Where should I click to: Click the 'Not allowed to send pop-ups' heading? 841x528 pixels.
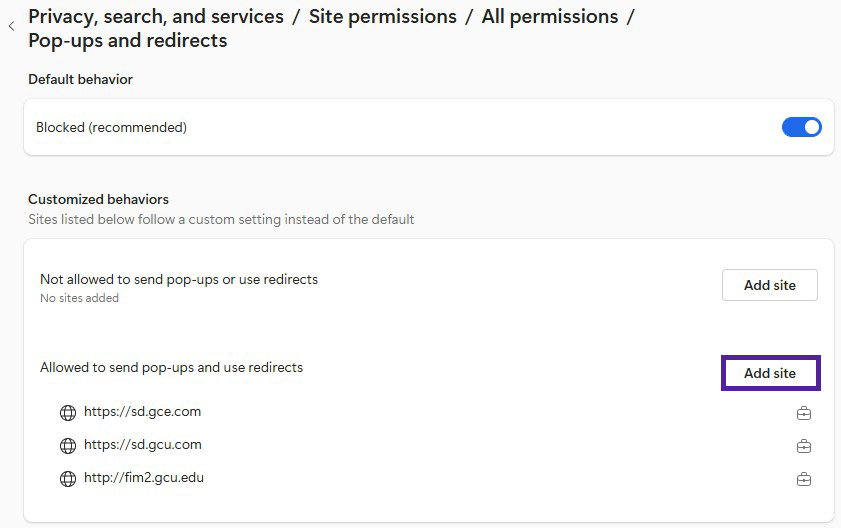point(179,279)
